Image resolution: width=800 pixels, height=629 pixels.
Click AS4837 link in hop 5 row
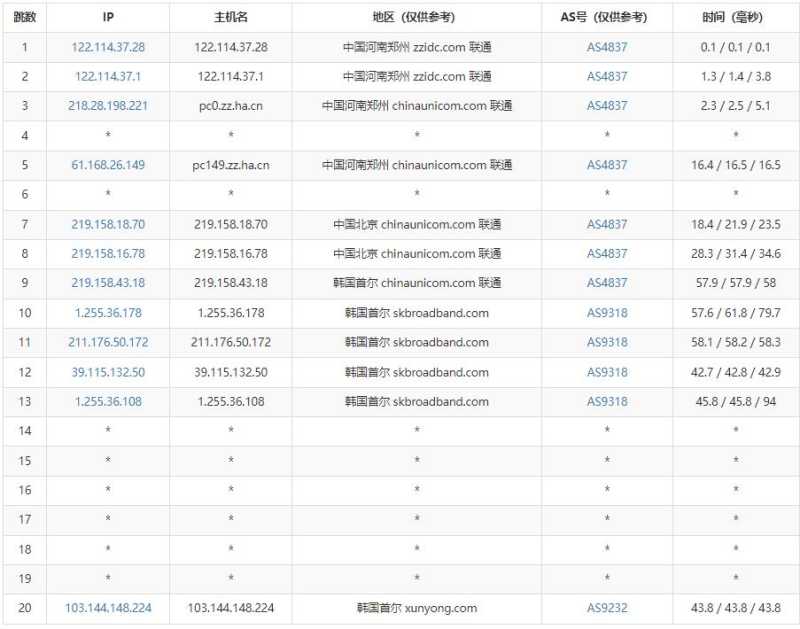(x=607, y=165)
